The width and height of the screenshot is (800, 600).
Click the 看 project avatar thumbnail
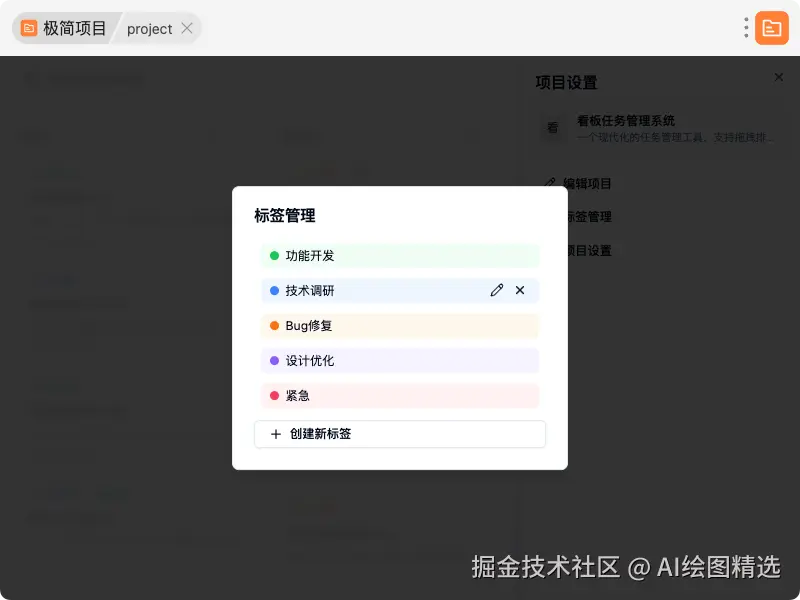552,129
